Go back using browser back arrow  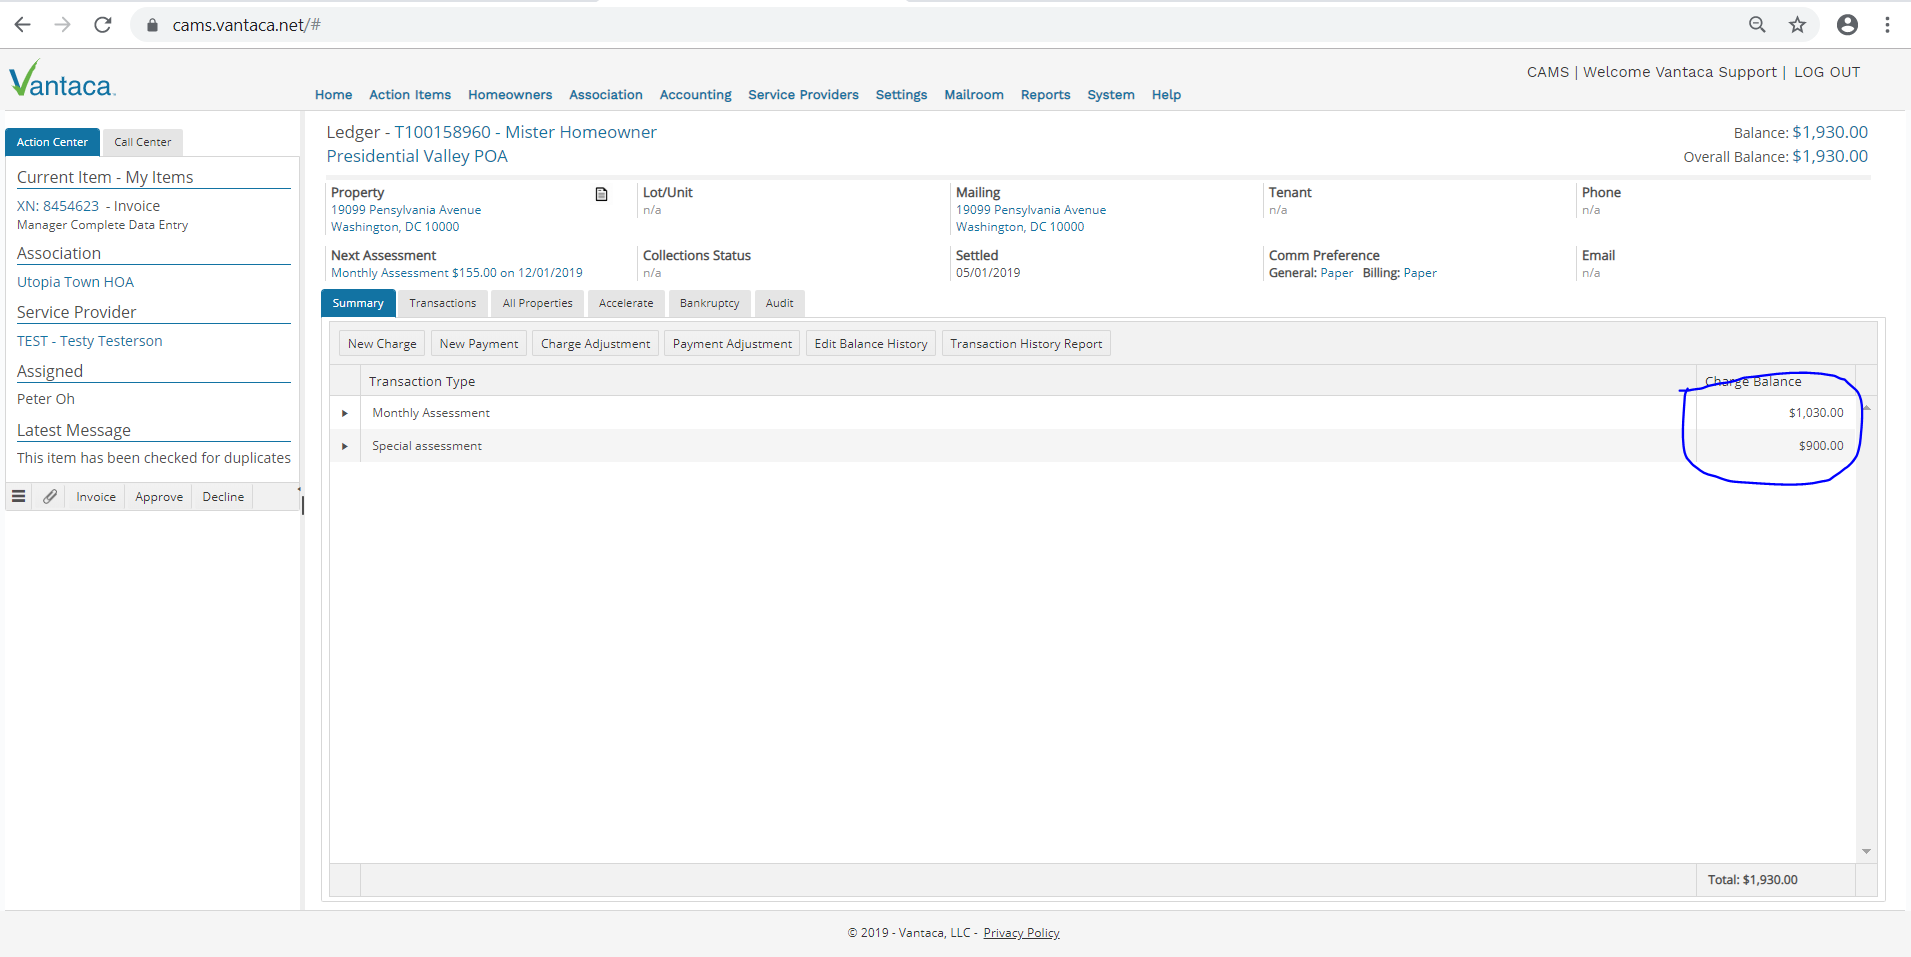click(22, 25)
